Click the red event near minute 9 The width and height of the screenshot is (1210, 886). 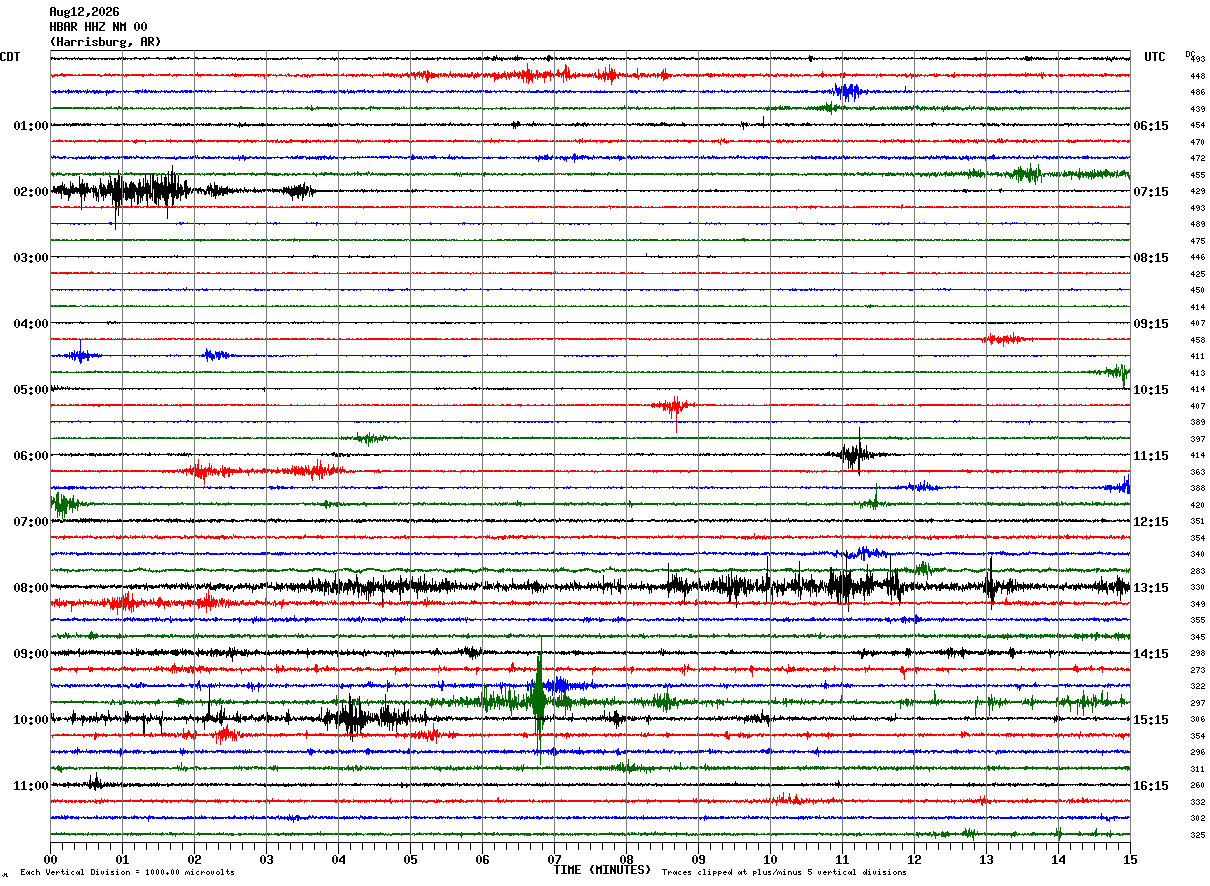pyautogui.click(x=674, y=406)
